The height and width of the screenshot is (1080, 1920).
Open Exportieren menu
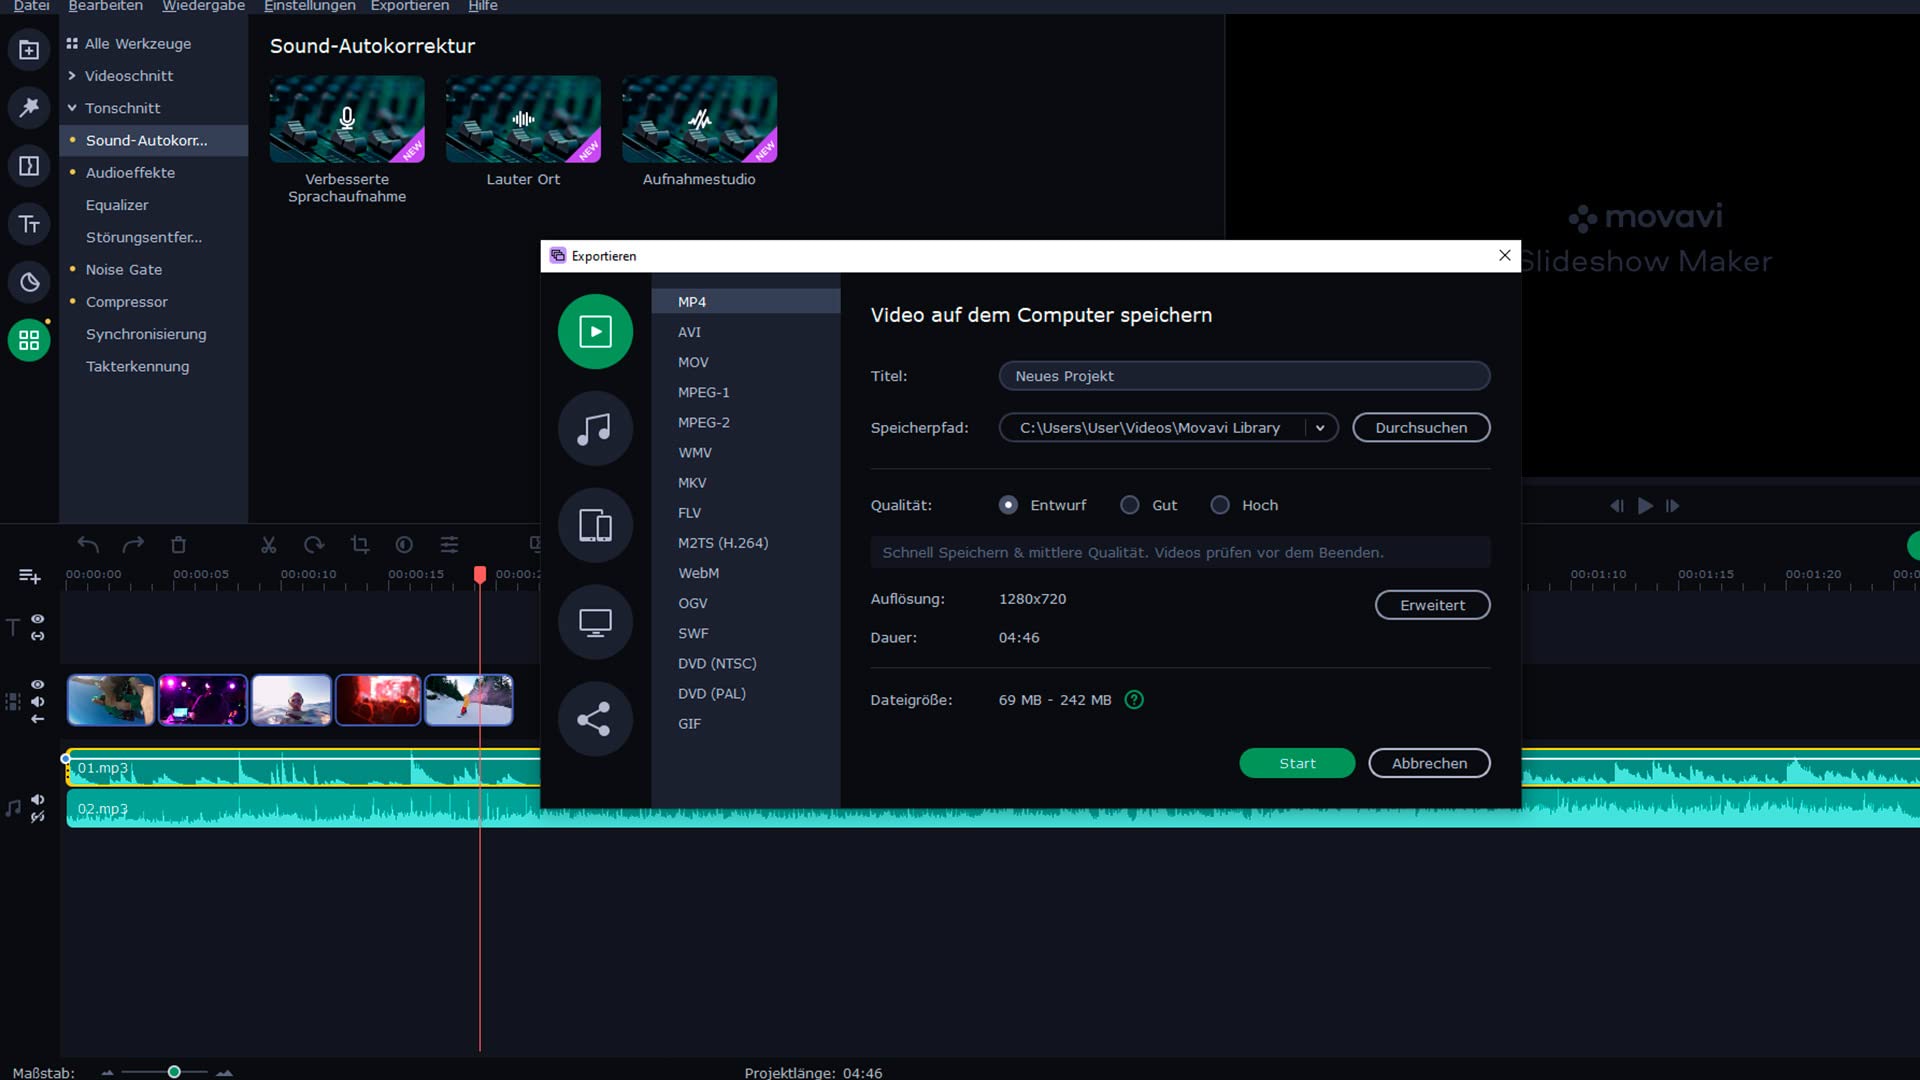tap(409, 6)
